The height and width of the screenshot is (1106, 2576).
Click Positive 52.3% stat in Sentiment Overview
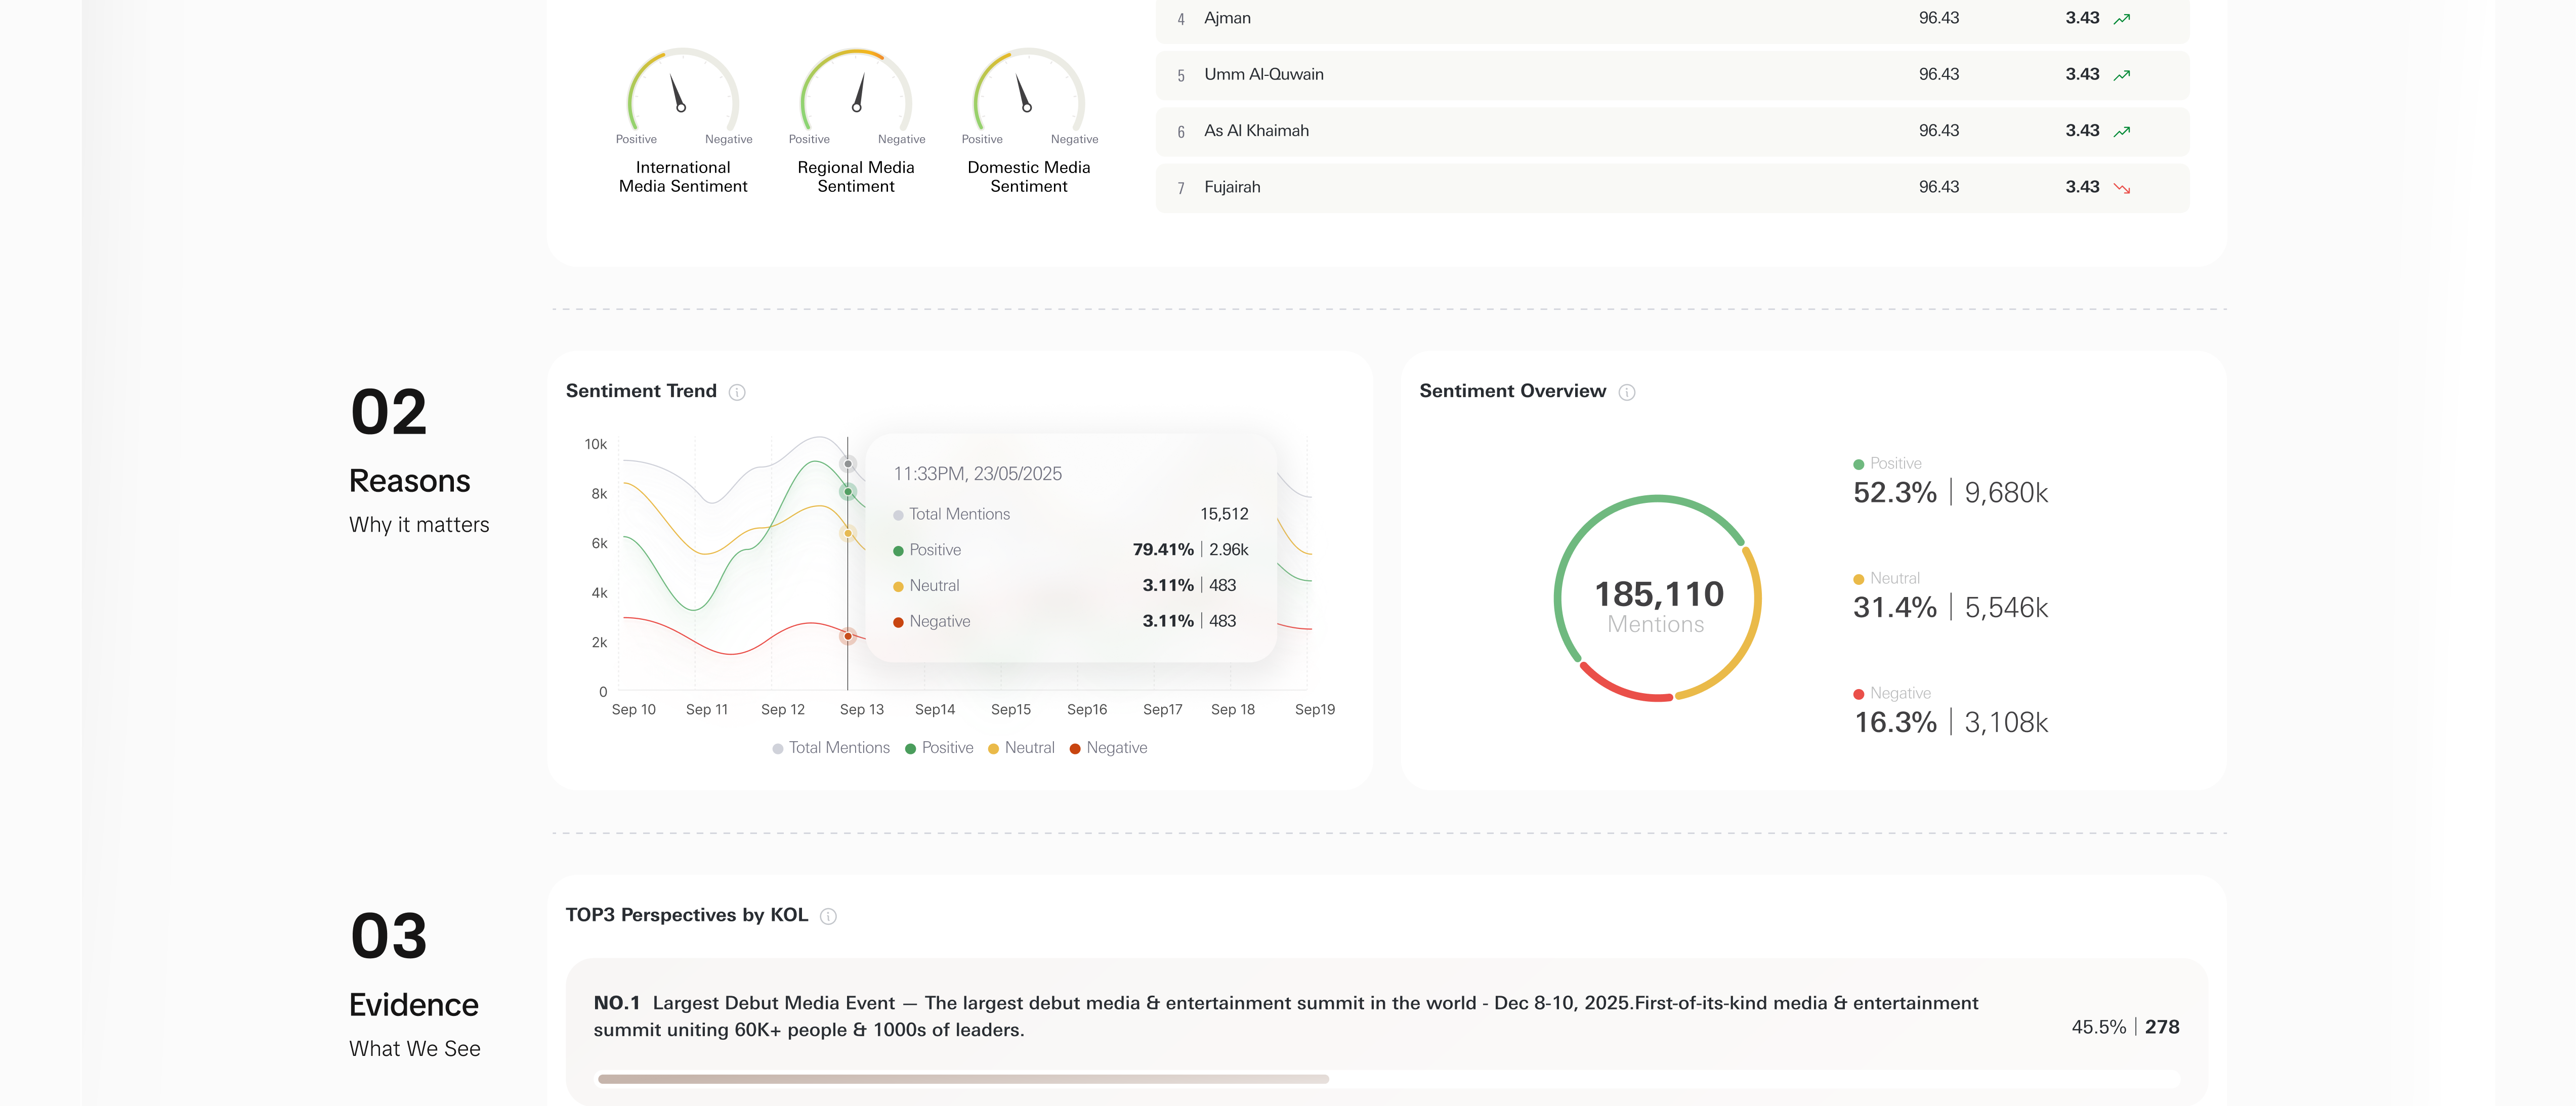[1950, 482]
